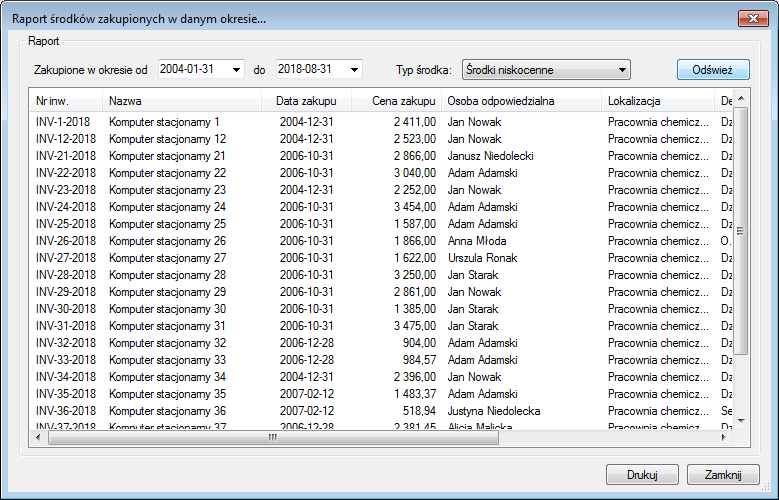Click the horizontal scrollbar right arrow
The width and height of the screenshot is (779, 500).
pos(724,437)
